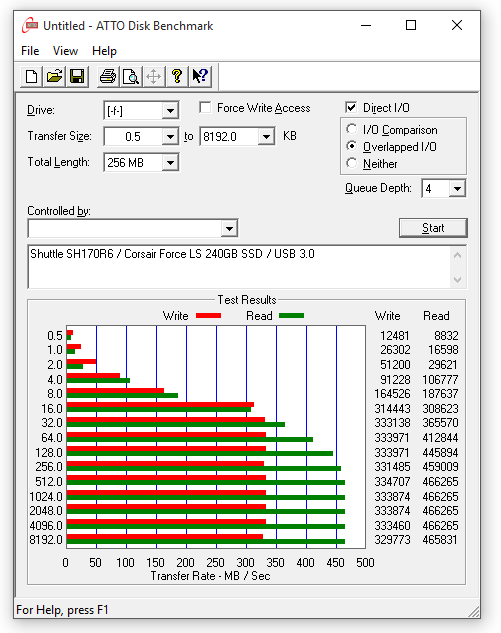Minimize the ATTO Disk Benchmark window
The image size is (501, 633).
366,25
